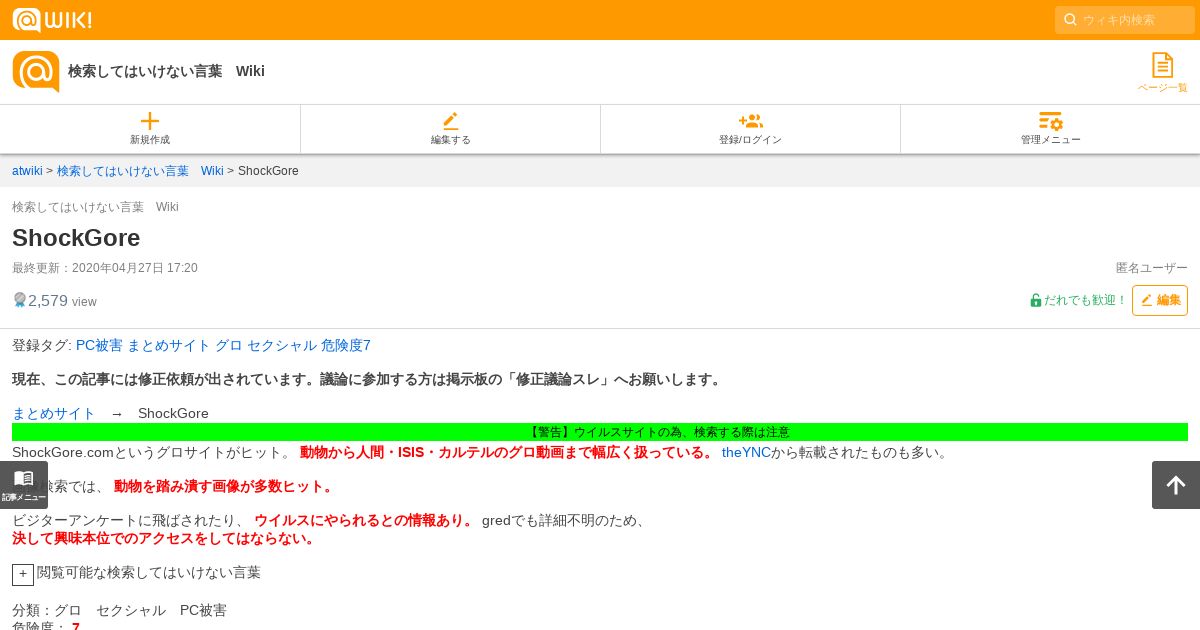Expand 閲覧可能な検索してはいけない言葉 with plus box
The width and height of the screenshot is (1200, 630).
coord(23,575)
